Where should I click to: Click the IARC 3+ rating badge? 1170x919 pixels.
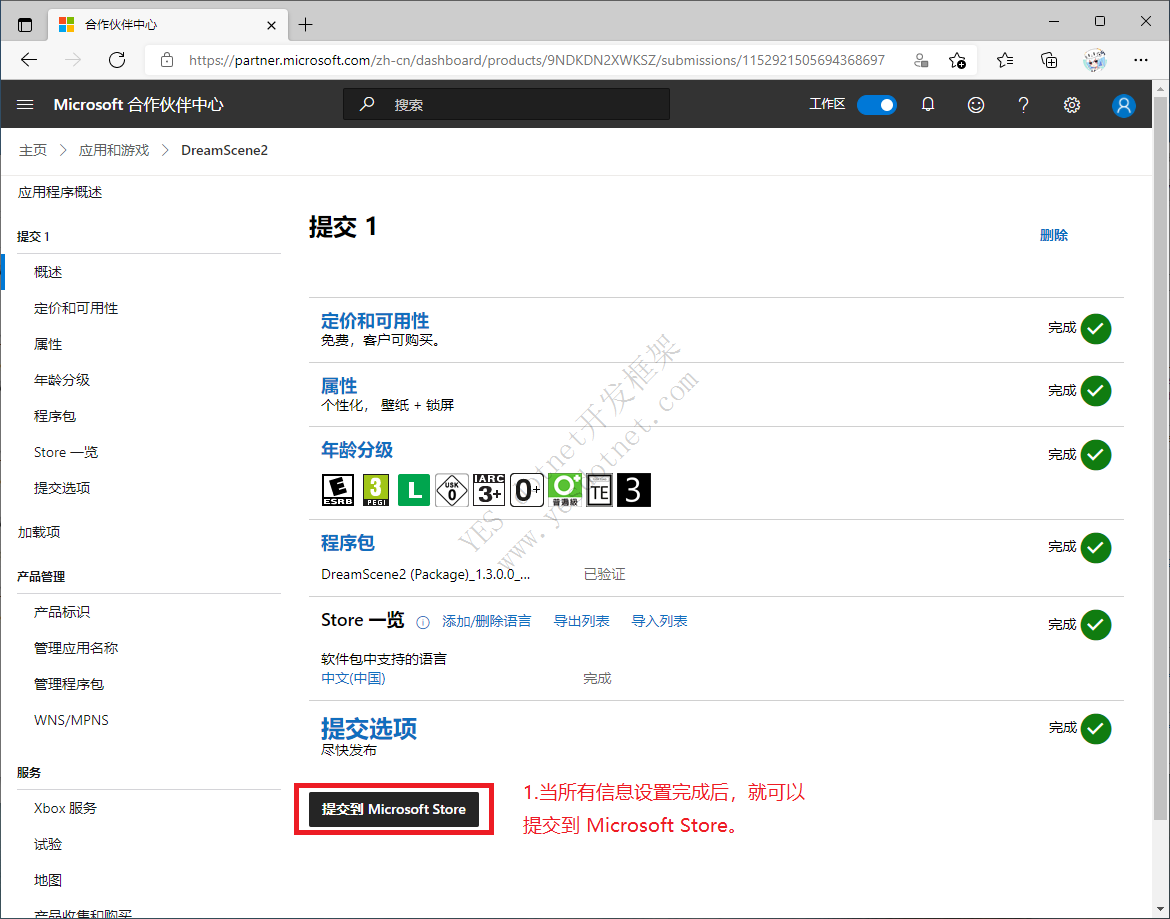pos(489,490)
